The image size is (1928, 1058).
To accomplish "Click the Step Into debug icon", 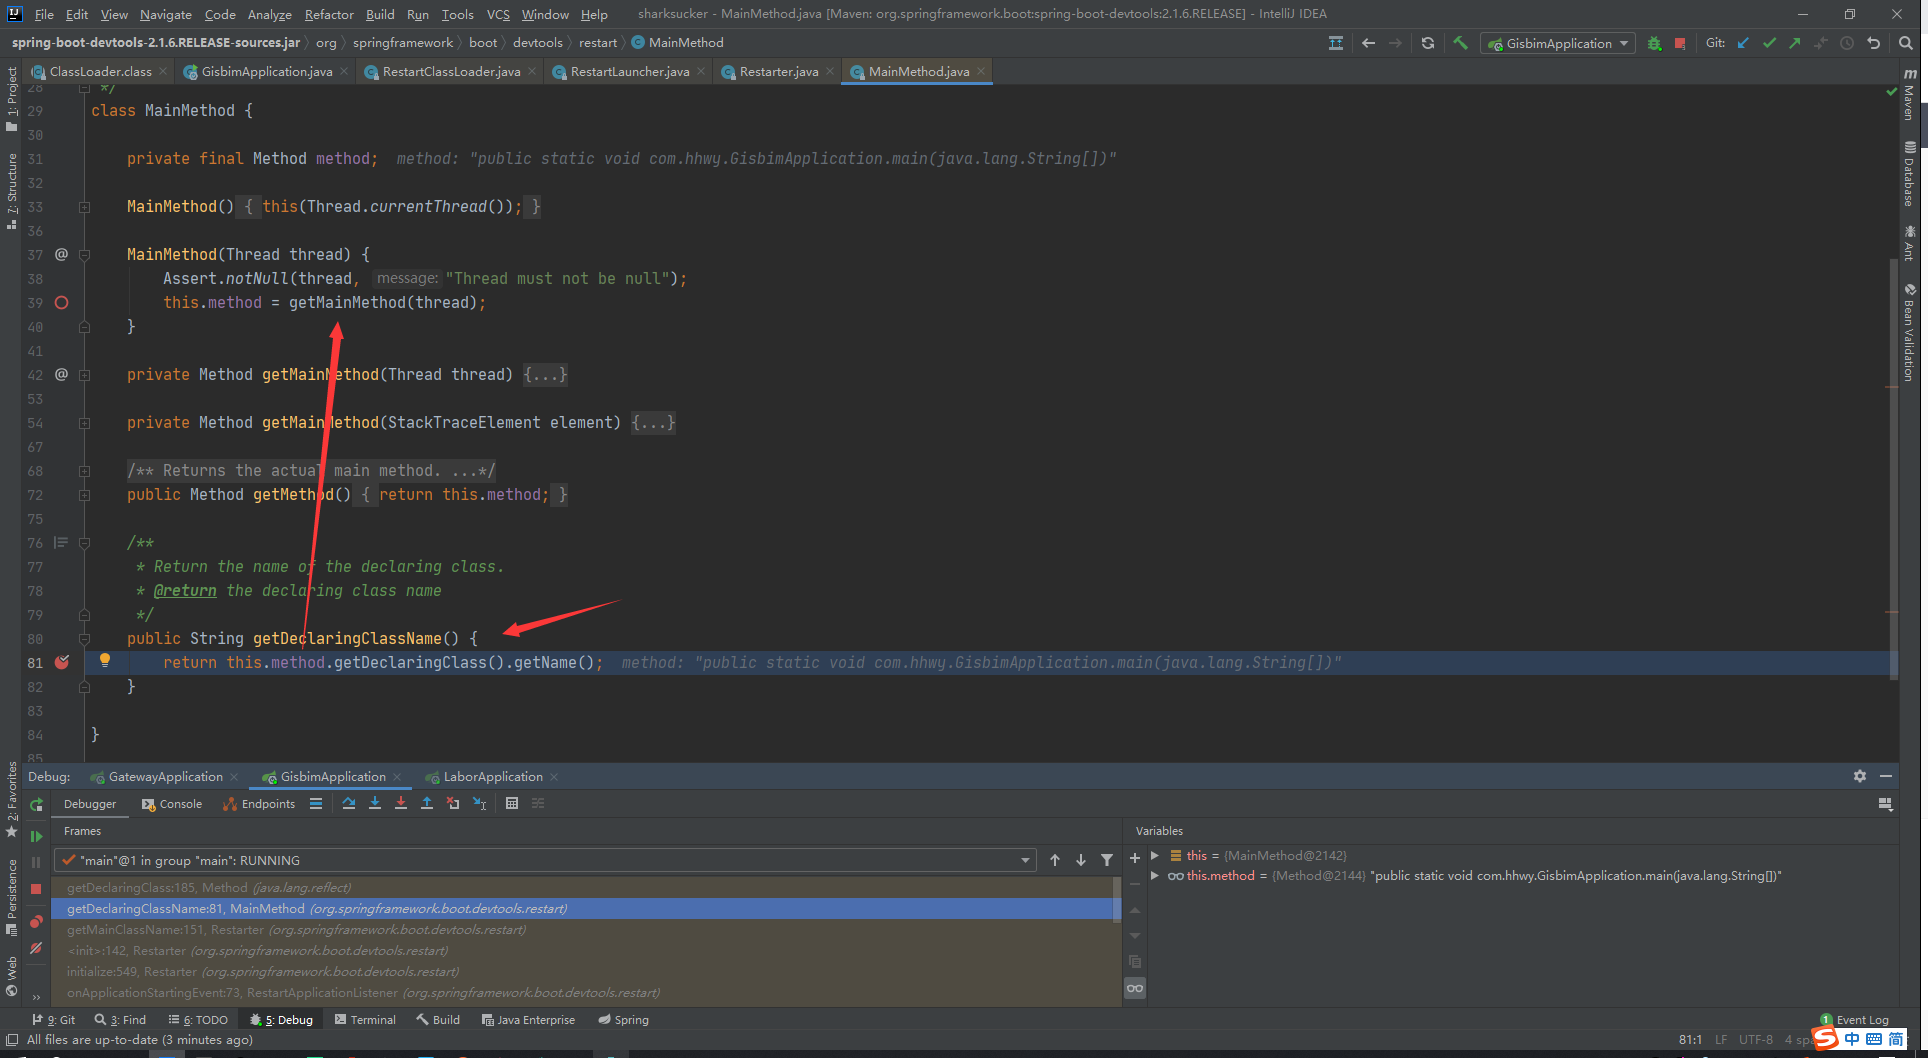I will tap(375, 803).
